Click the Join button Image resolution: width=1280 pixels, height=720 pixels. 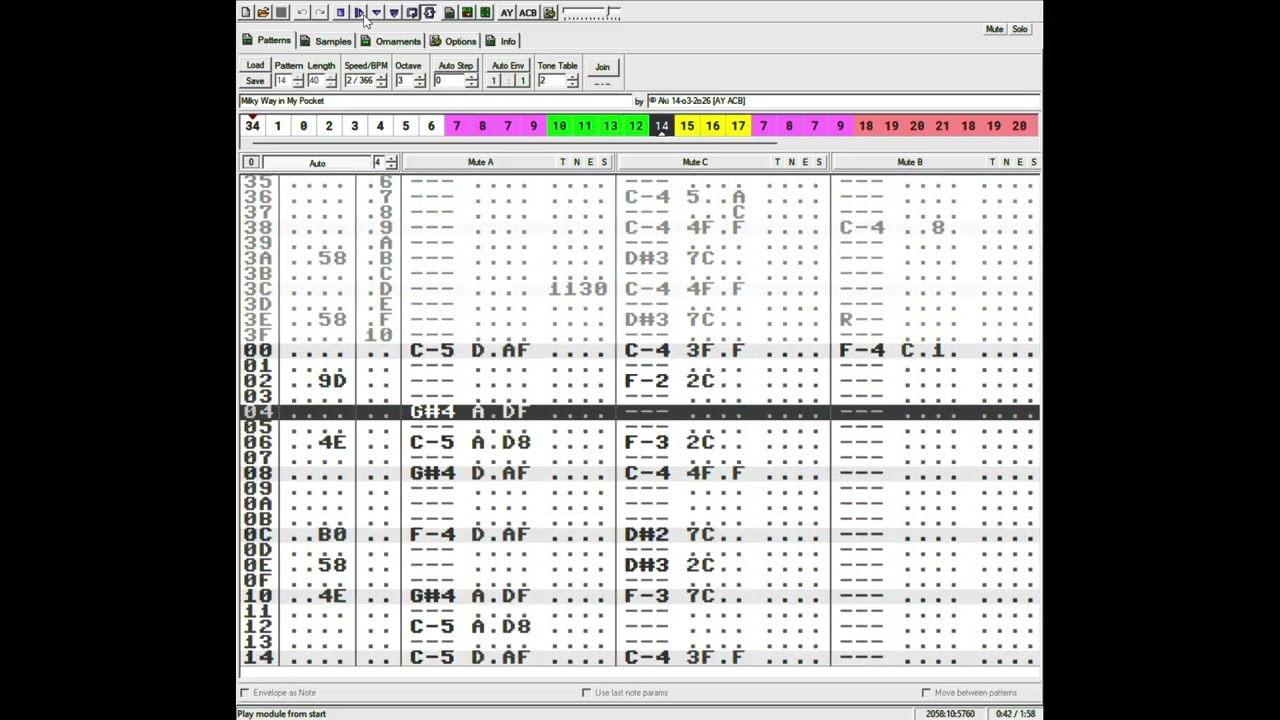click(x=603, y=67)
